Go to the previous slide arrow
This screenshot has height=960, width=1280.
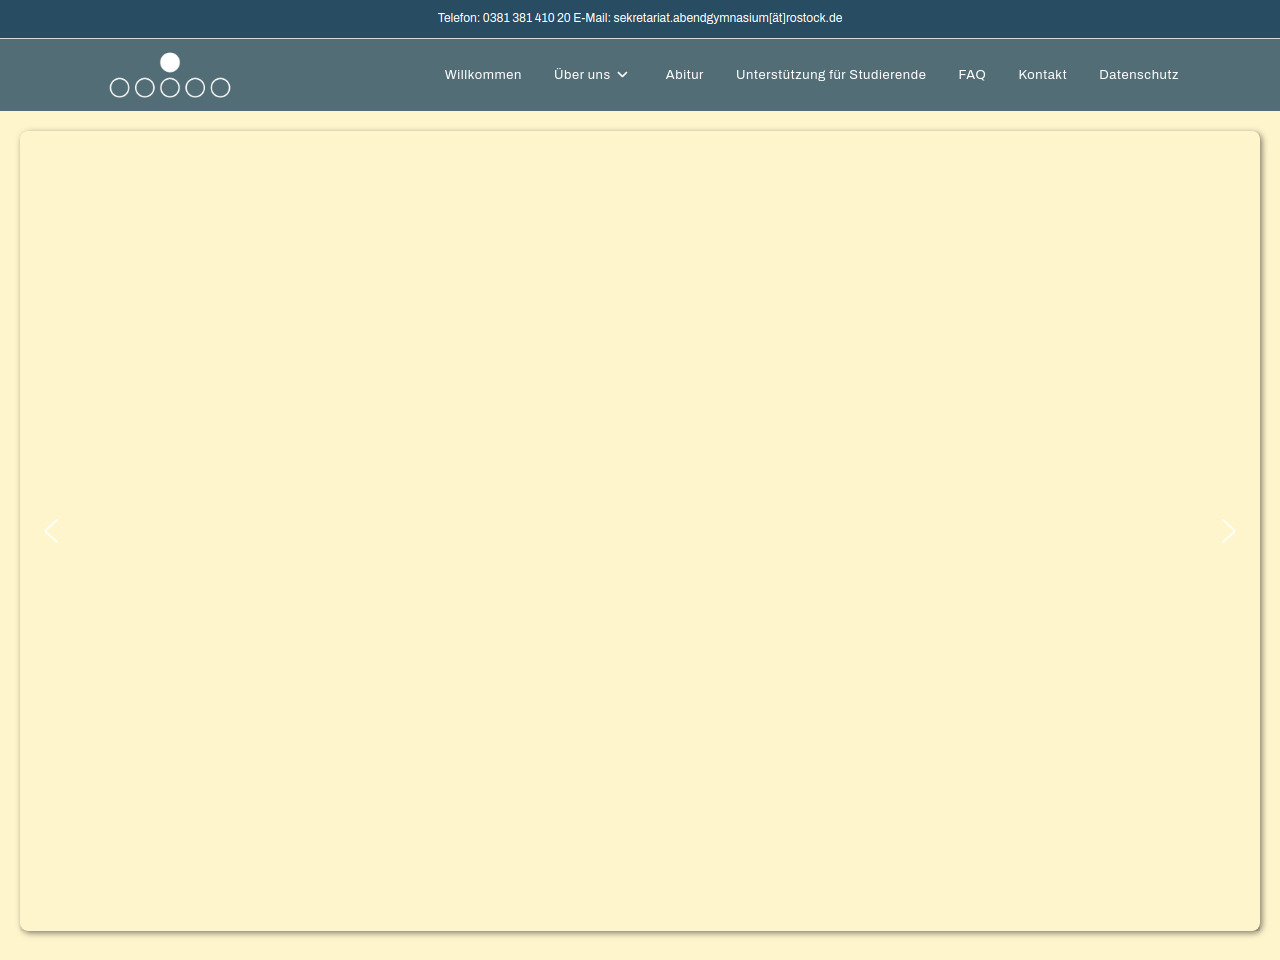click(52, 531)
